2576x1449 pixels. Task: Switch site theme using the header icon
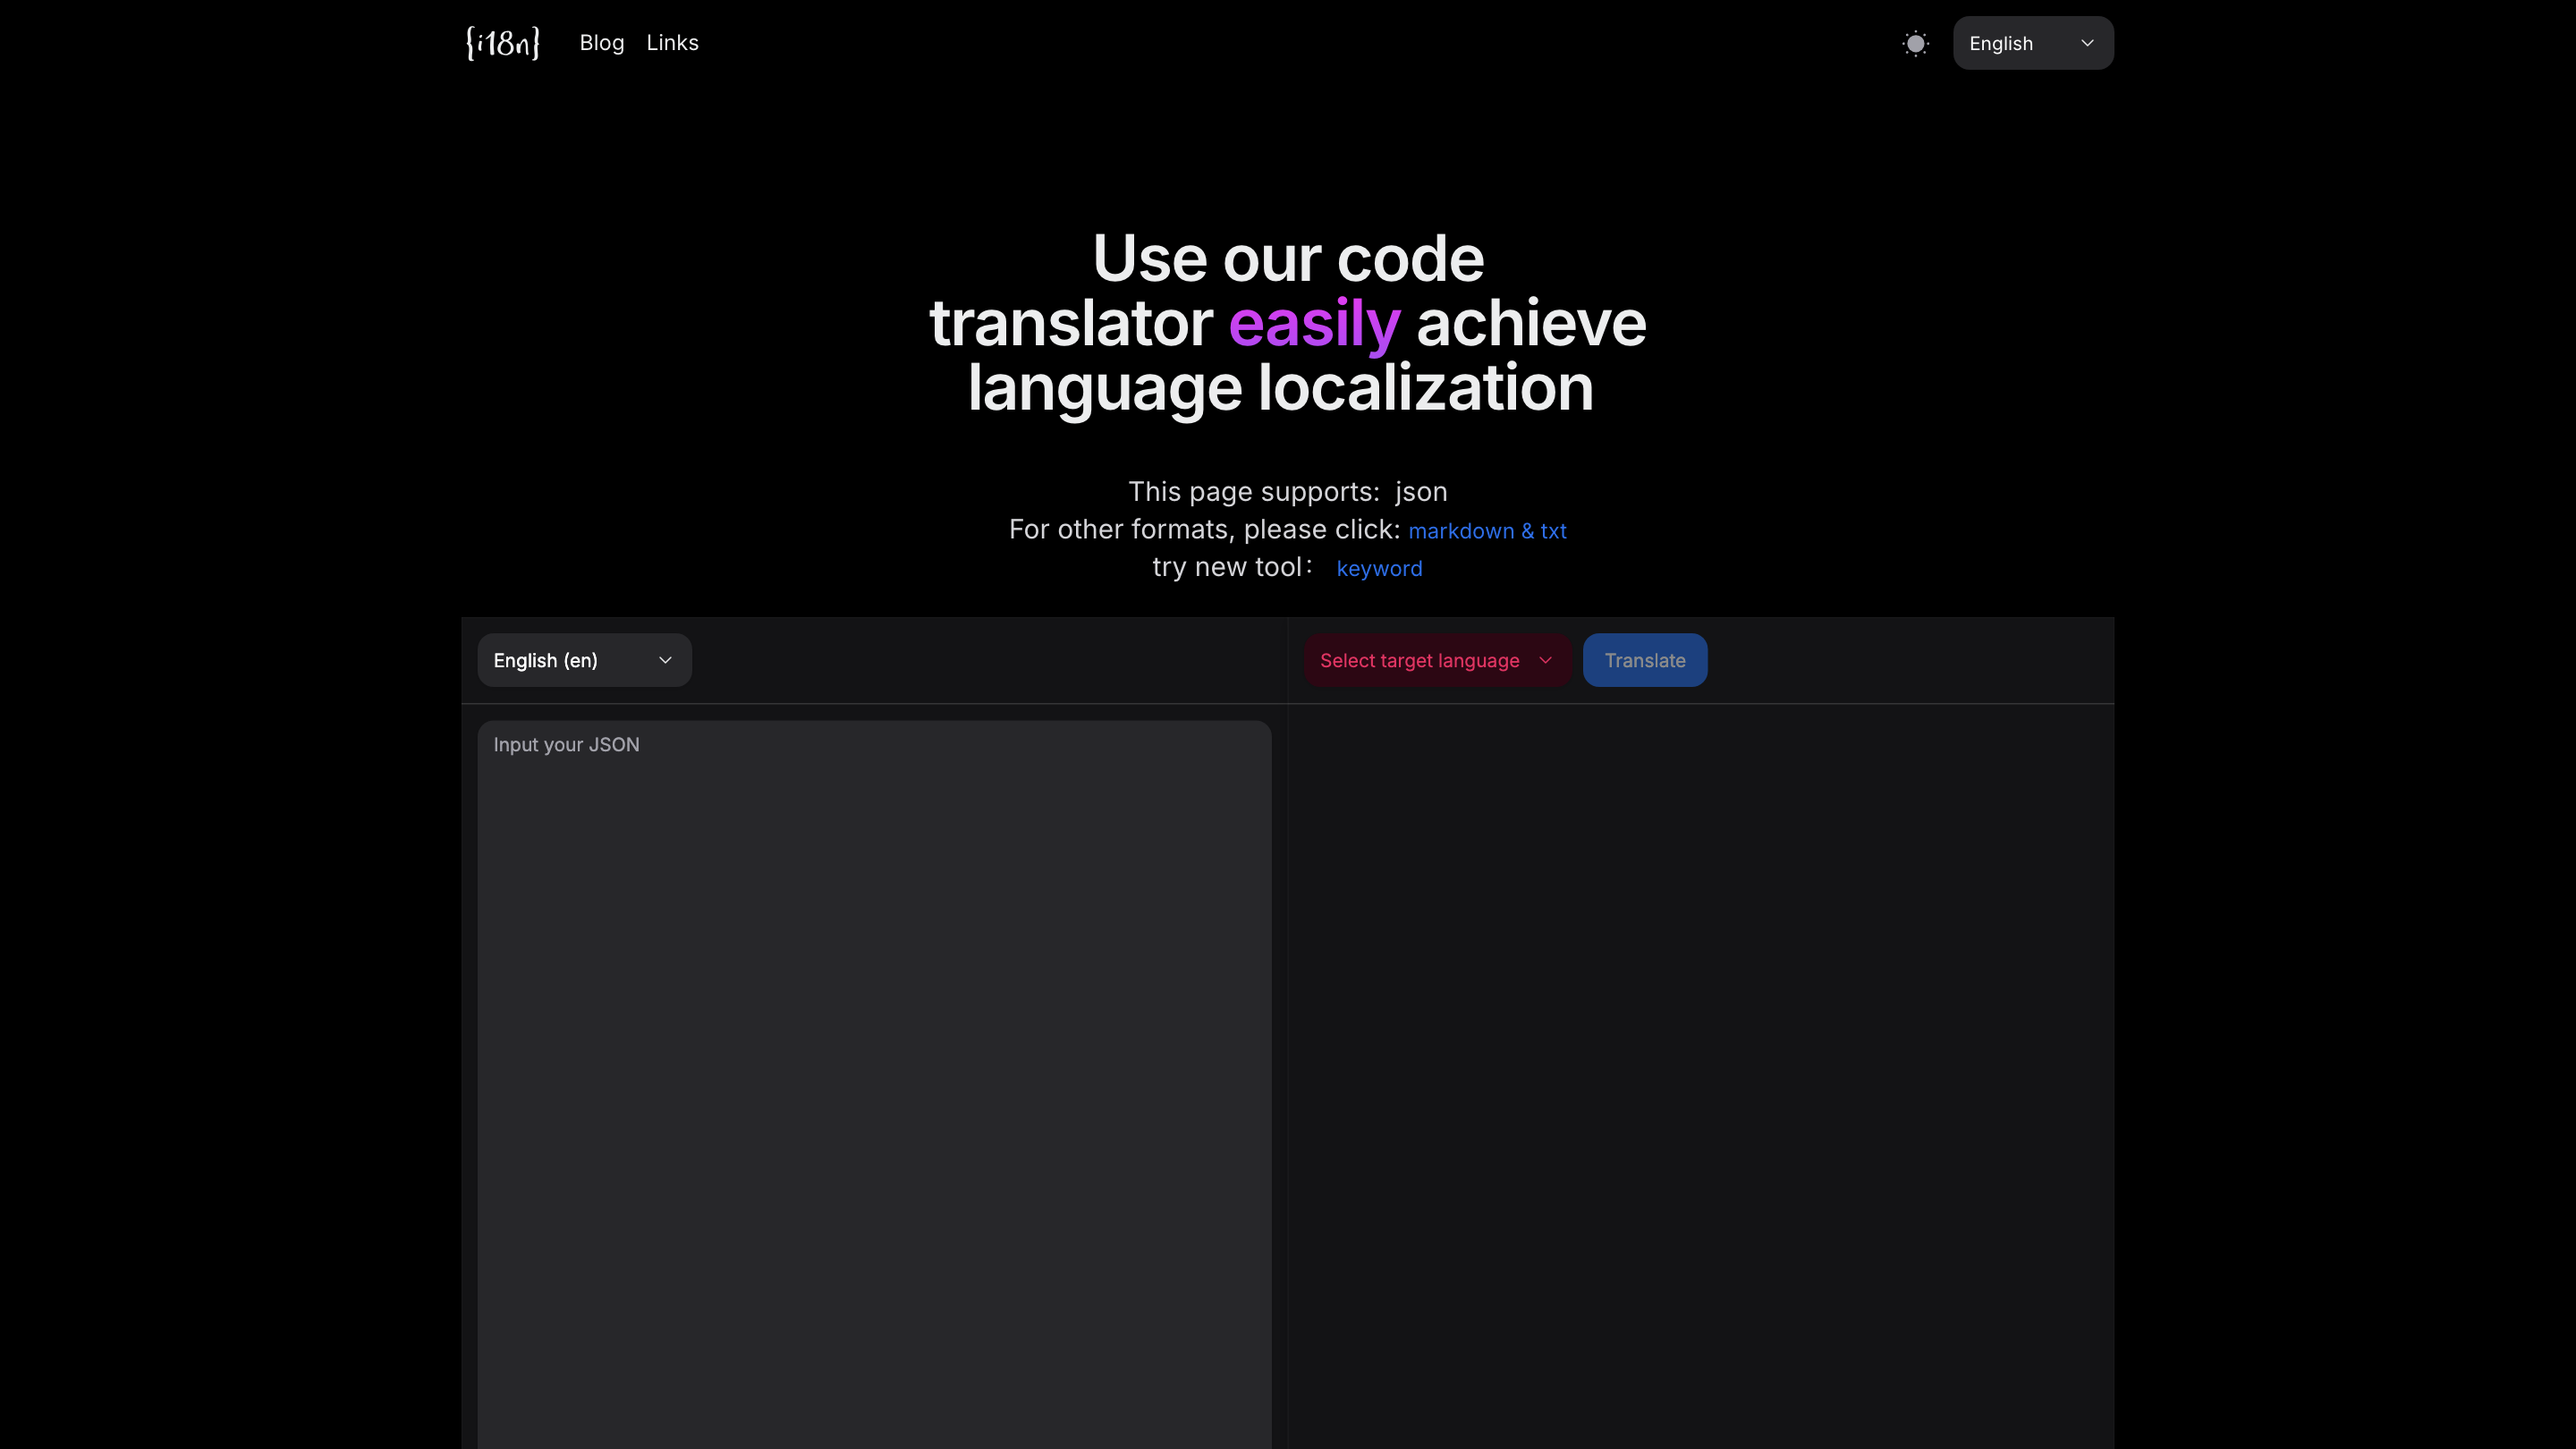pyautogui.click(x=1915, y=43)
